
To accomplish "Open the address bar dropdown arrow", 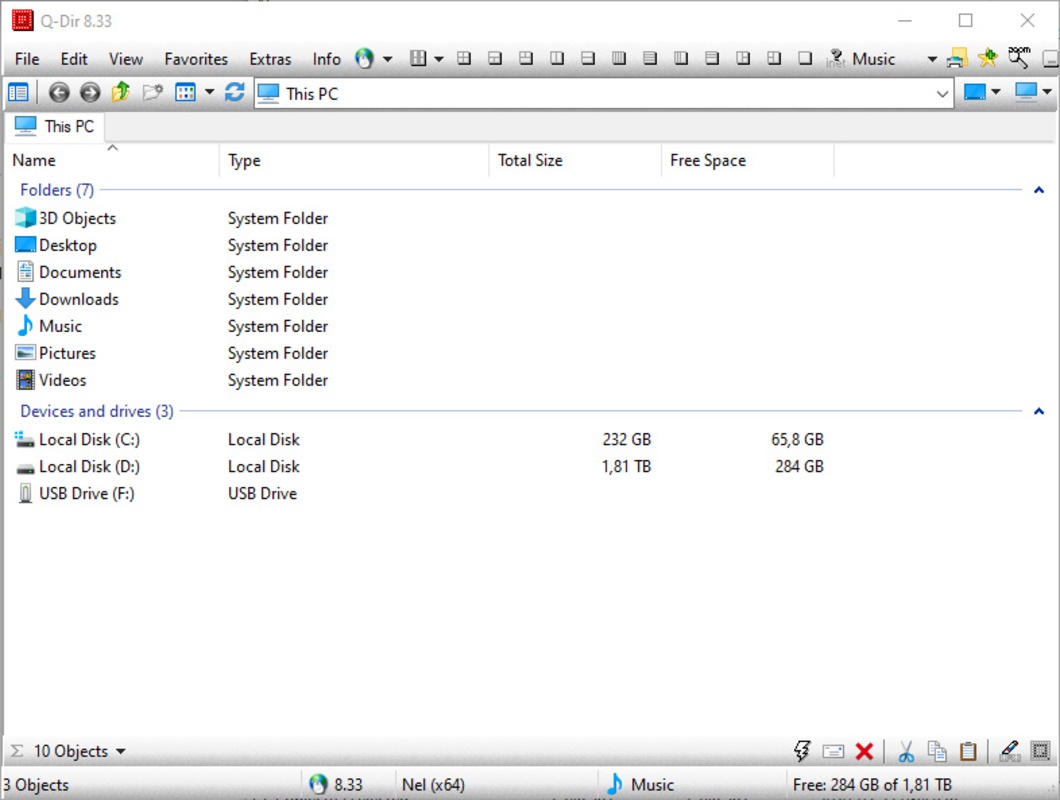I will [942, 94].
